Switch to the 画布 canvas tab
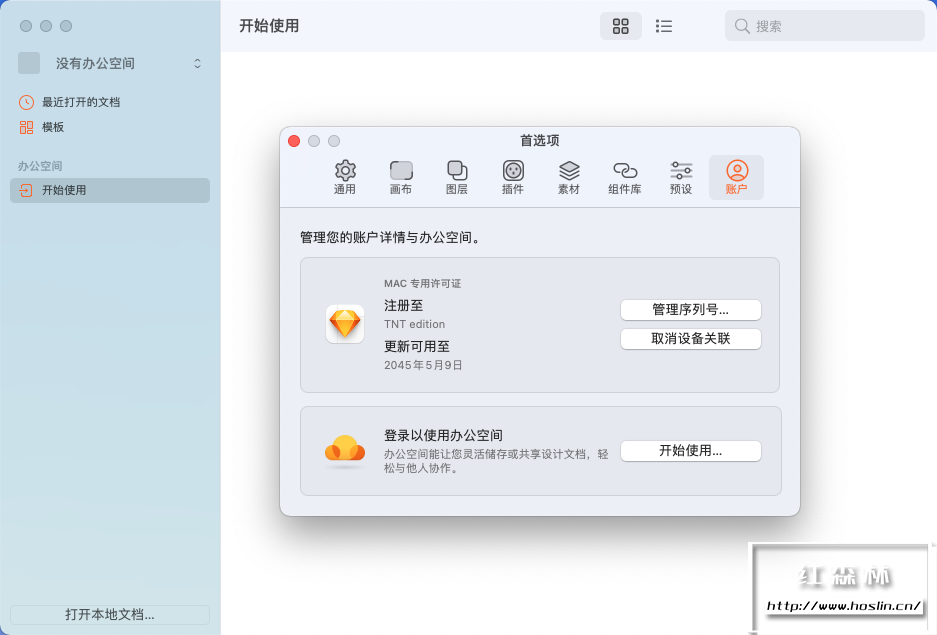Image resolution: width=937 pixels, height=635 pixels. coord(401,177)
